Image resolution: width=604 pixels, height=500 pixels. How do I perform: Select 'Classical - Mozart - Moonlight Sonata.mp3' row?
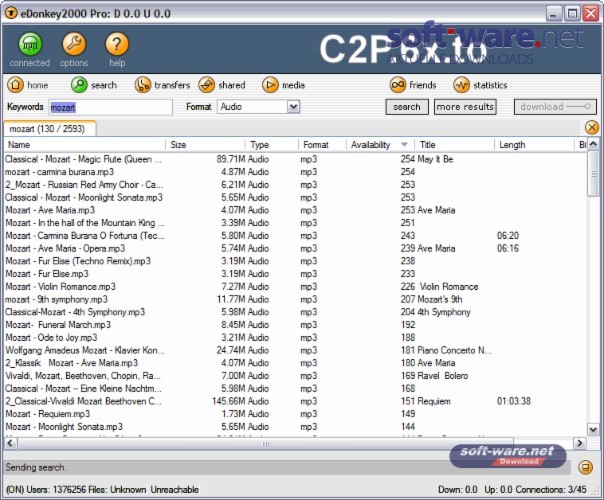tap(295, 197)
